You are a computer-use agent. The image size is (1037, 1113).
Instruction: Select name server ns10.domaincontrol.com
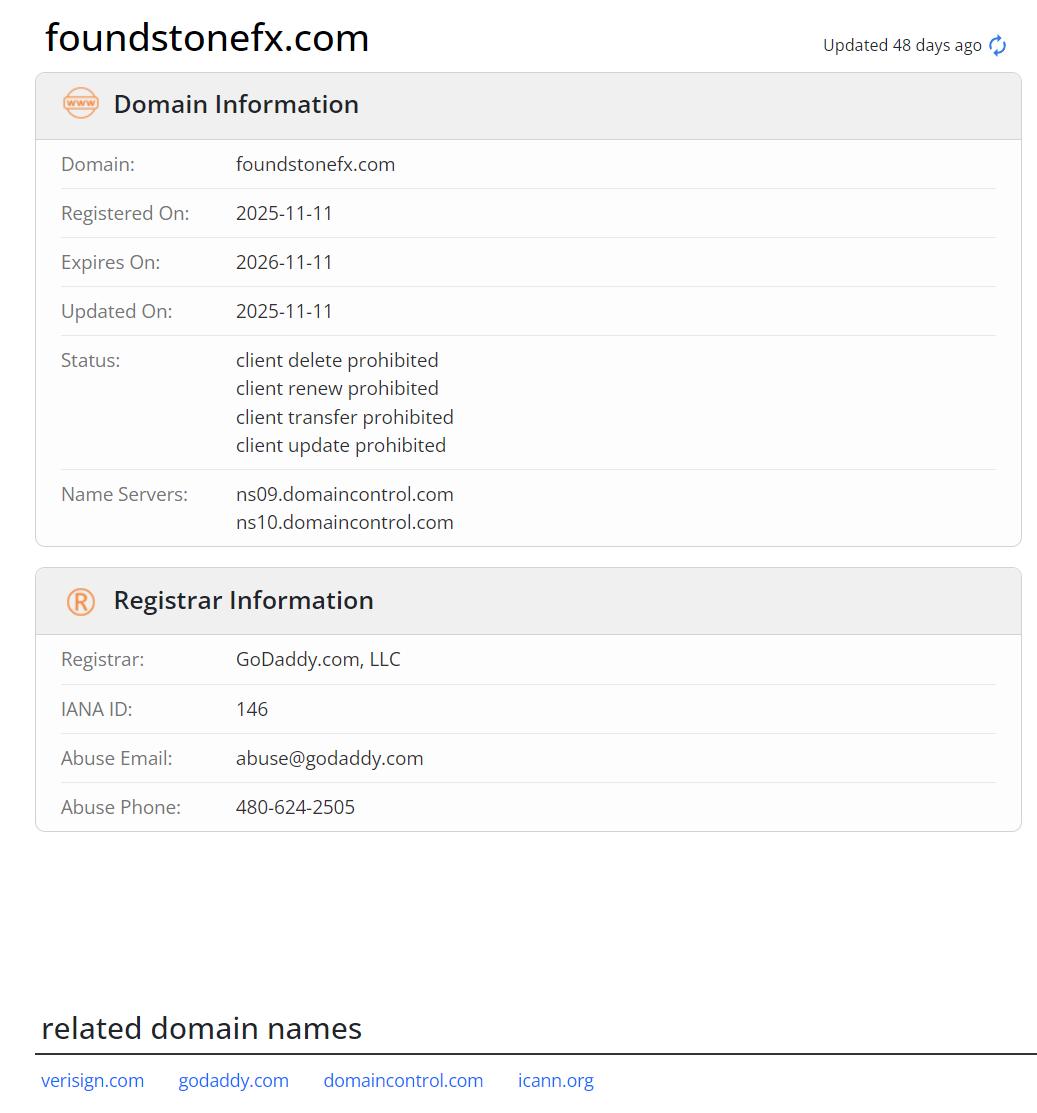tap(344, 522)
